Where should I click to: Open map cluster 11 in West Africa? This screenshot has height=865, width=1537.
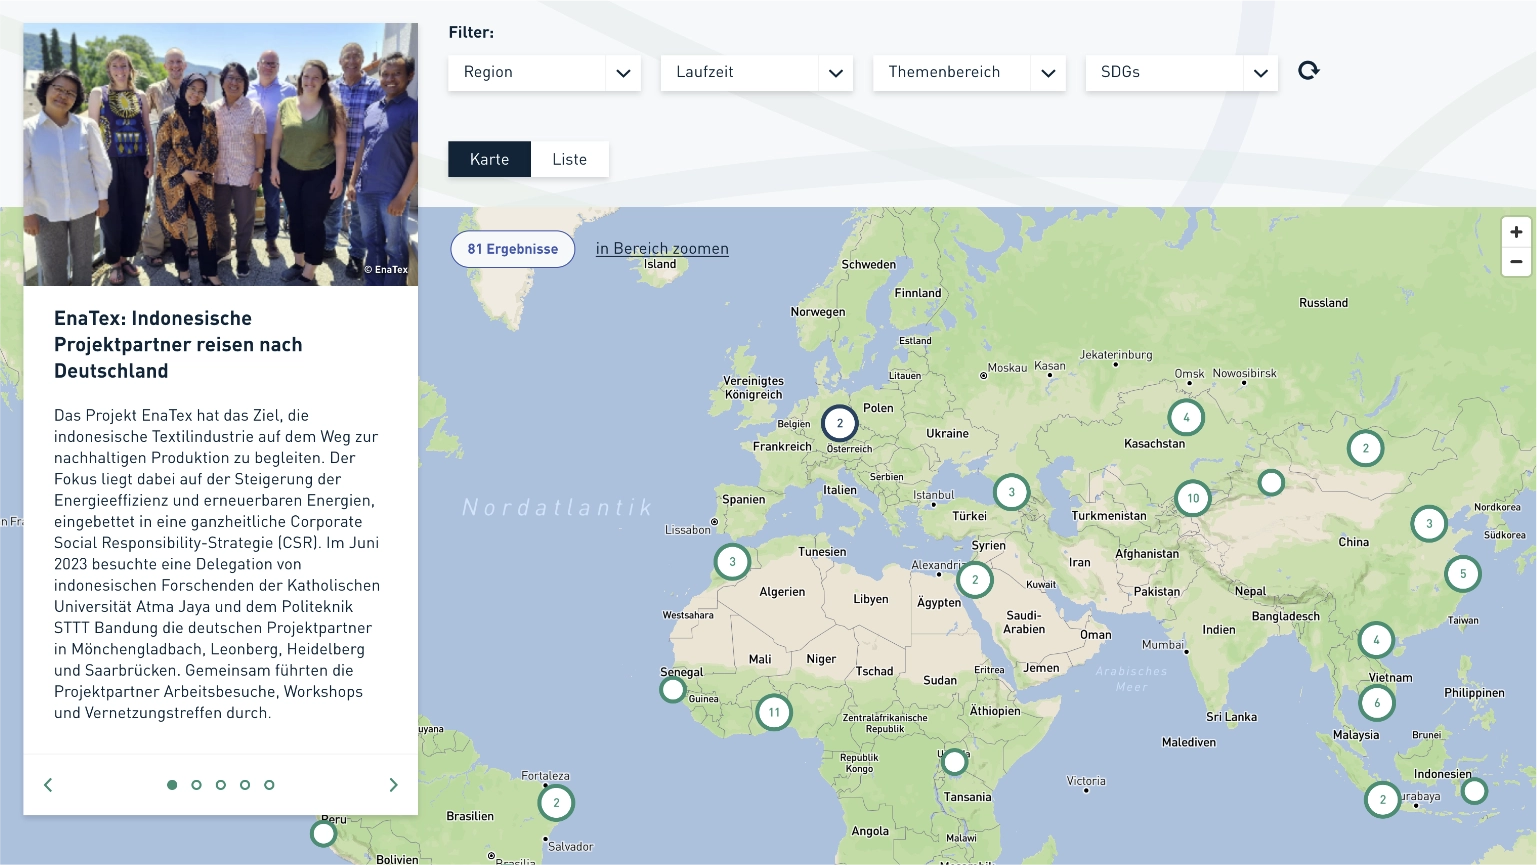(x=774, y=713)
